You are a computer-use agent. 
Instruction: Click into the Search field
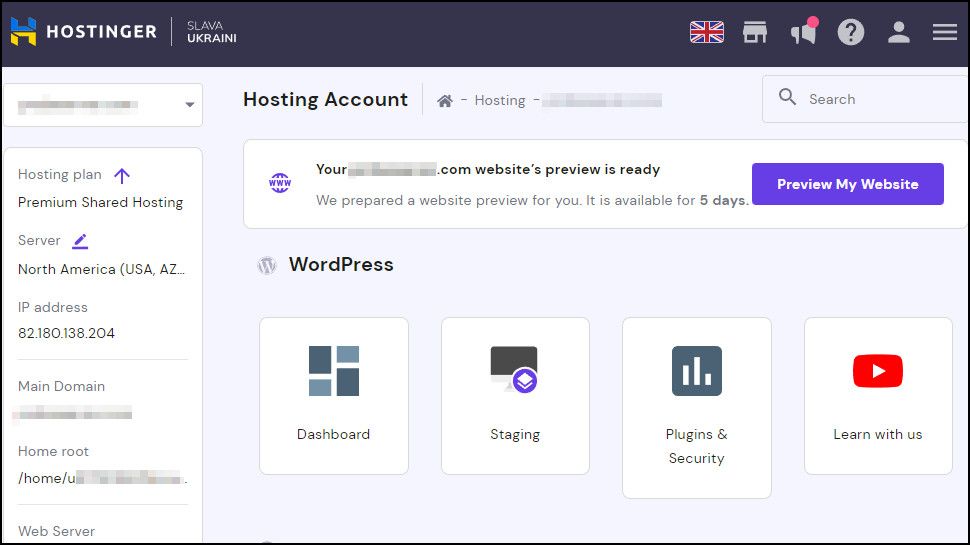pyautogui.click(x=866, y=99)
